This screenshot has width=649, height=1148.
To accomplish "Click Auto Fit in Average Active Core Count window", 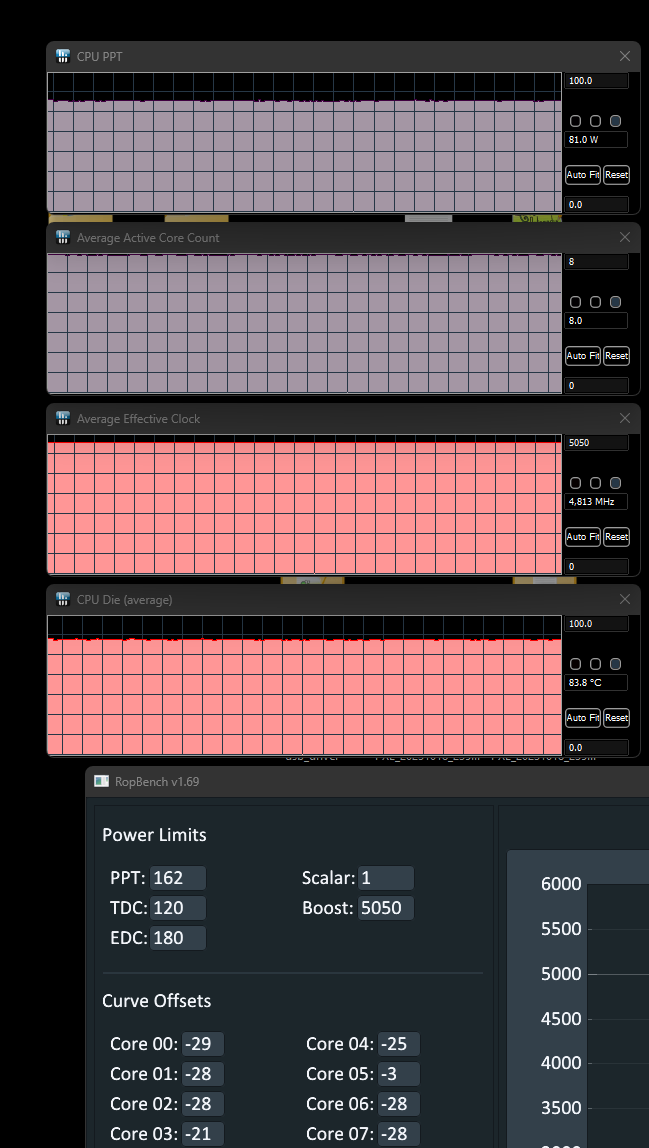I will coord(582,356).
